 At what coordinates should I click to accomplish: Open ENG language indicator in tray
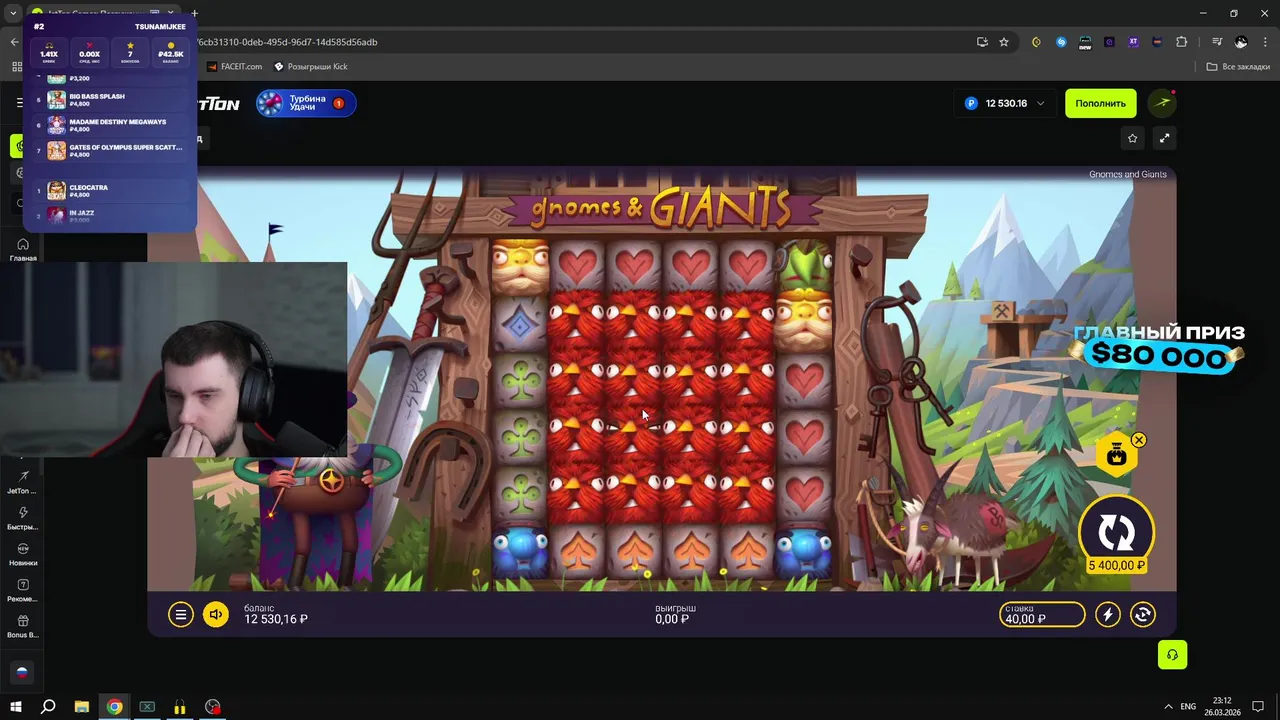point(1188,706)
